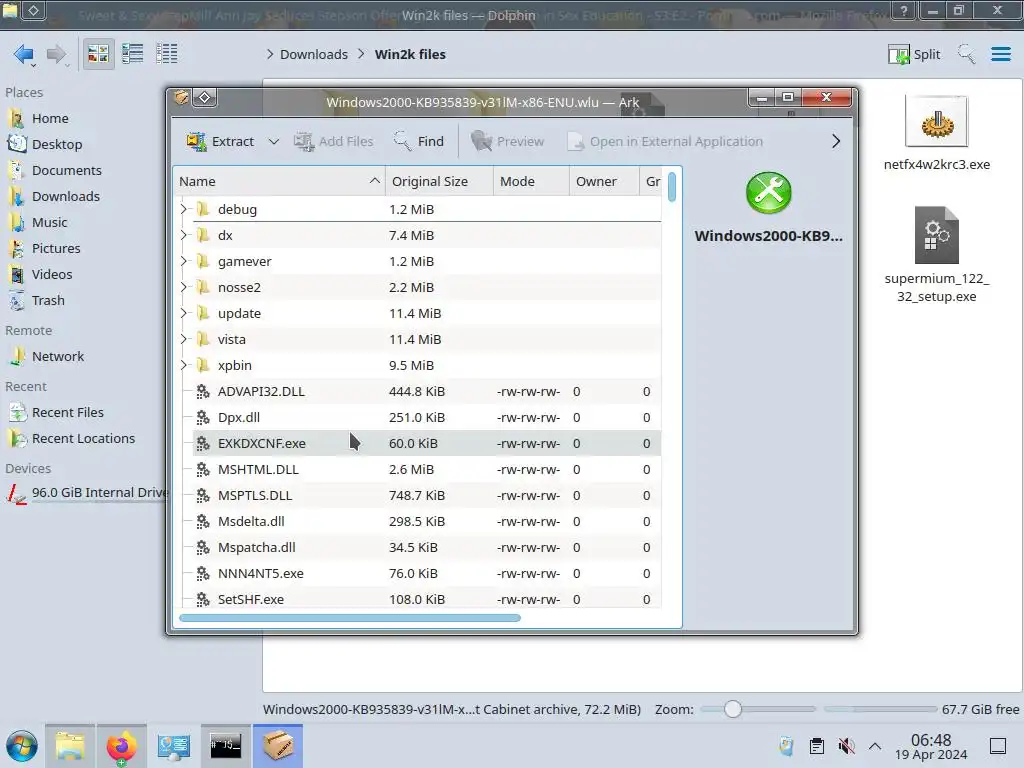Image resolution: width=1024 pixels, height=768 pixels.
Task: Adjust Dolphin zoom slider
Action: (x=733, y=709)
